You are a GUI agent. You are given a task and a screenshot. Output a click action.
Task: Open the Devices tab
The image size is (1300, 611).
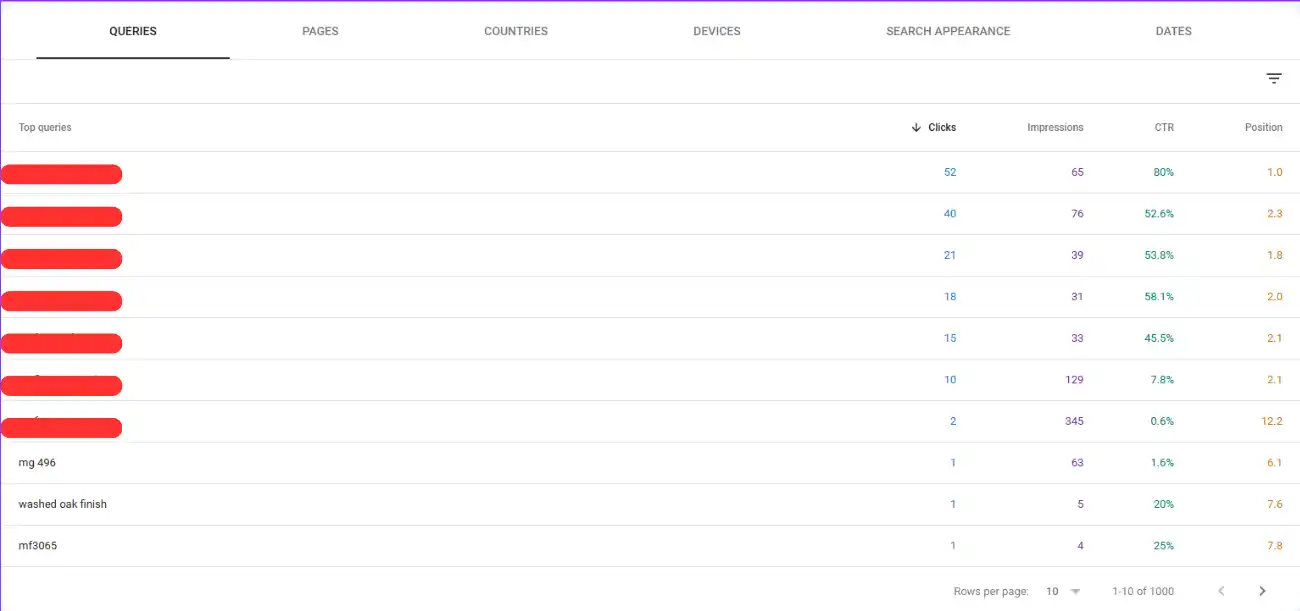pos(716,31)
